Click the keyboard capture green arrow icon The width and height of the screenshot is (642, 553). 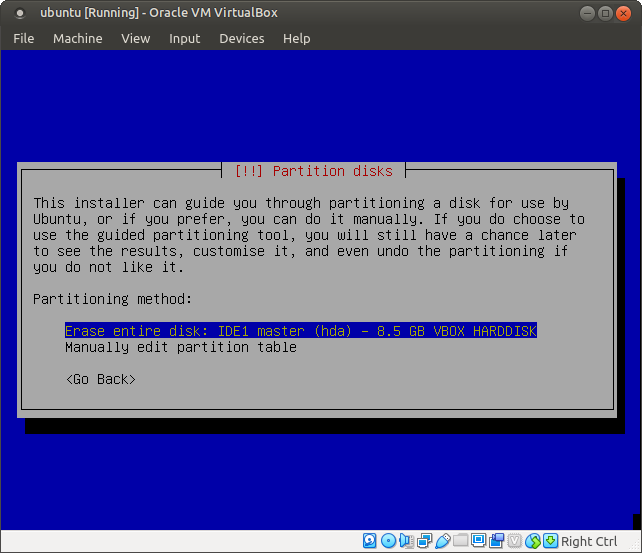click(551, 541)
